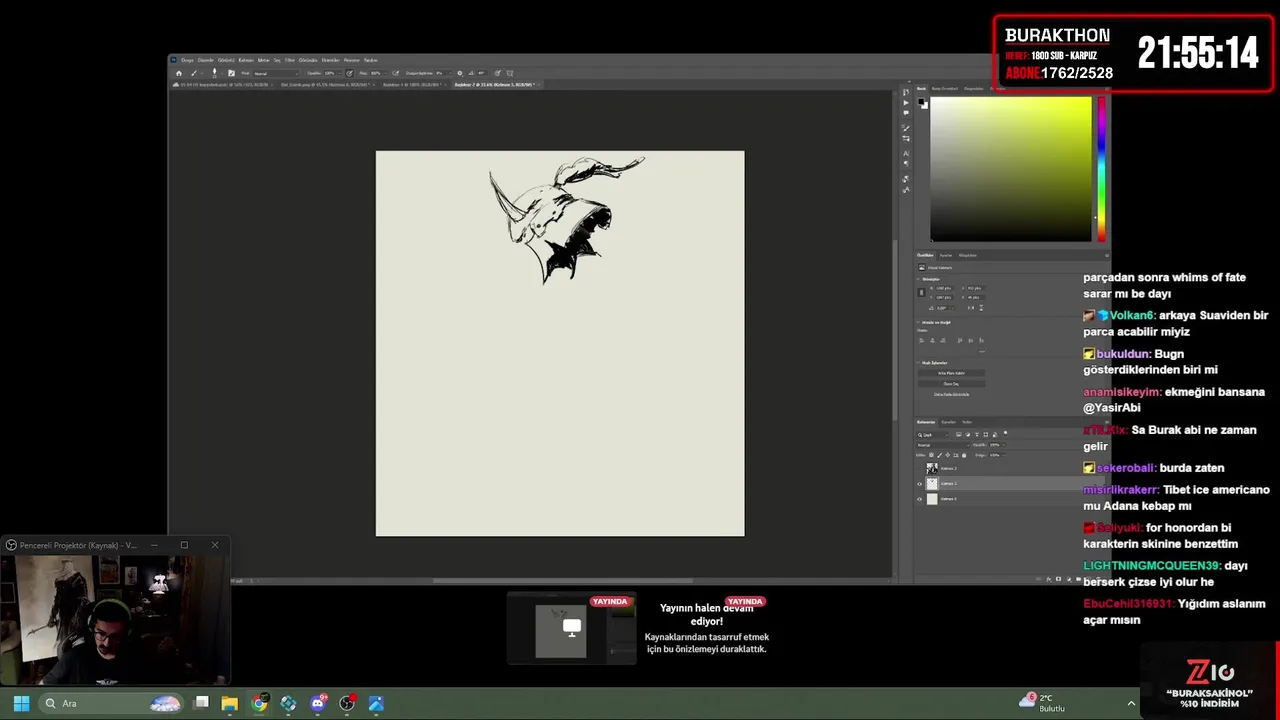Viewport: 1280px width, 720px height.
Task: Open the layer filter type dropdown
Action: tap(933, 435)
